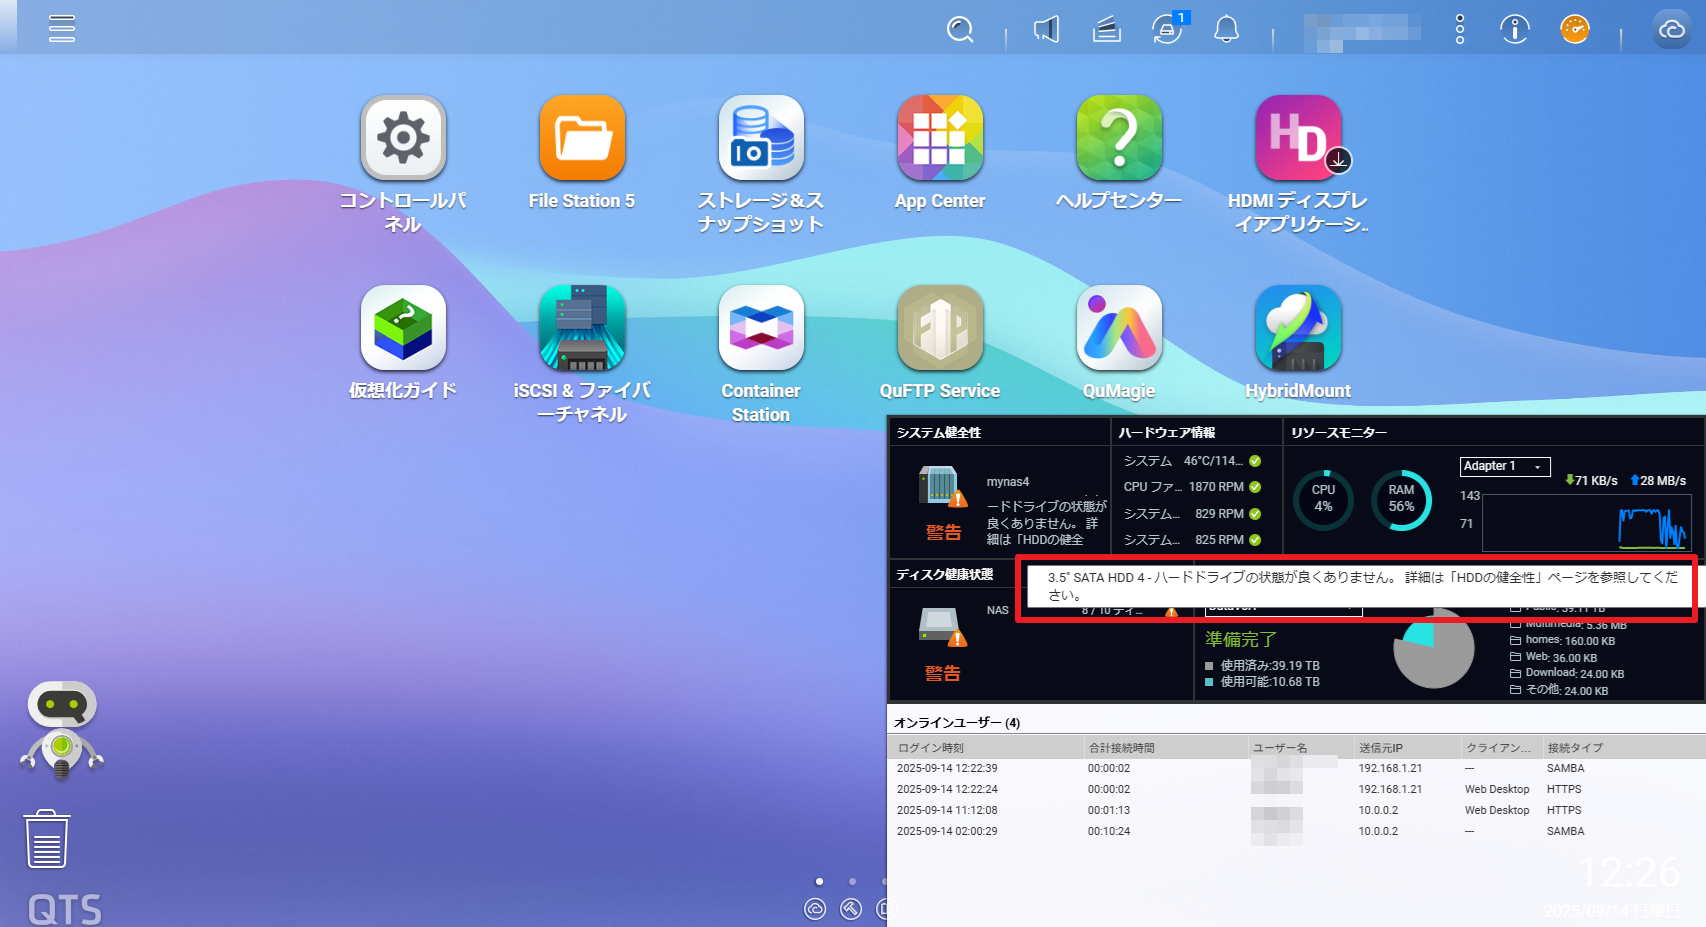Open the myQNAPcloud cloud icon in top bar

(x=1672, y=29)
